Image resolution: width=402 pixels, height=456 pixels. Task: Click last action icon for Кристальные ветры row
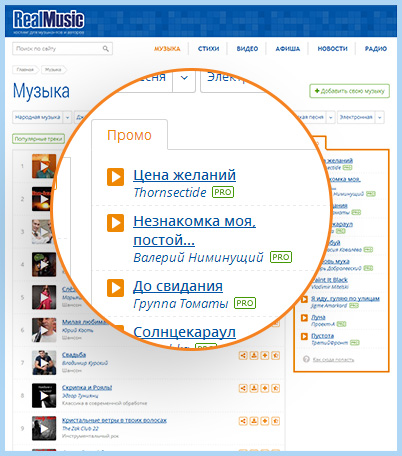click(x=275, y=421)
